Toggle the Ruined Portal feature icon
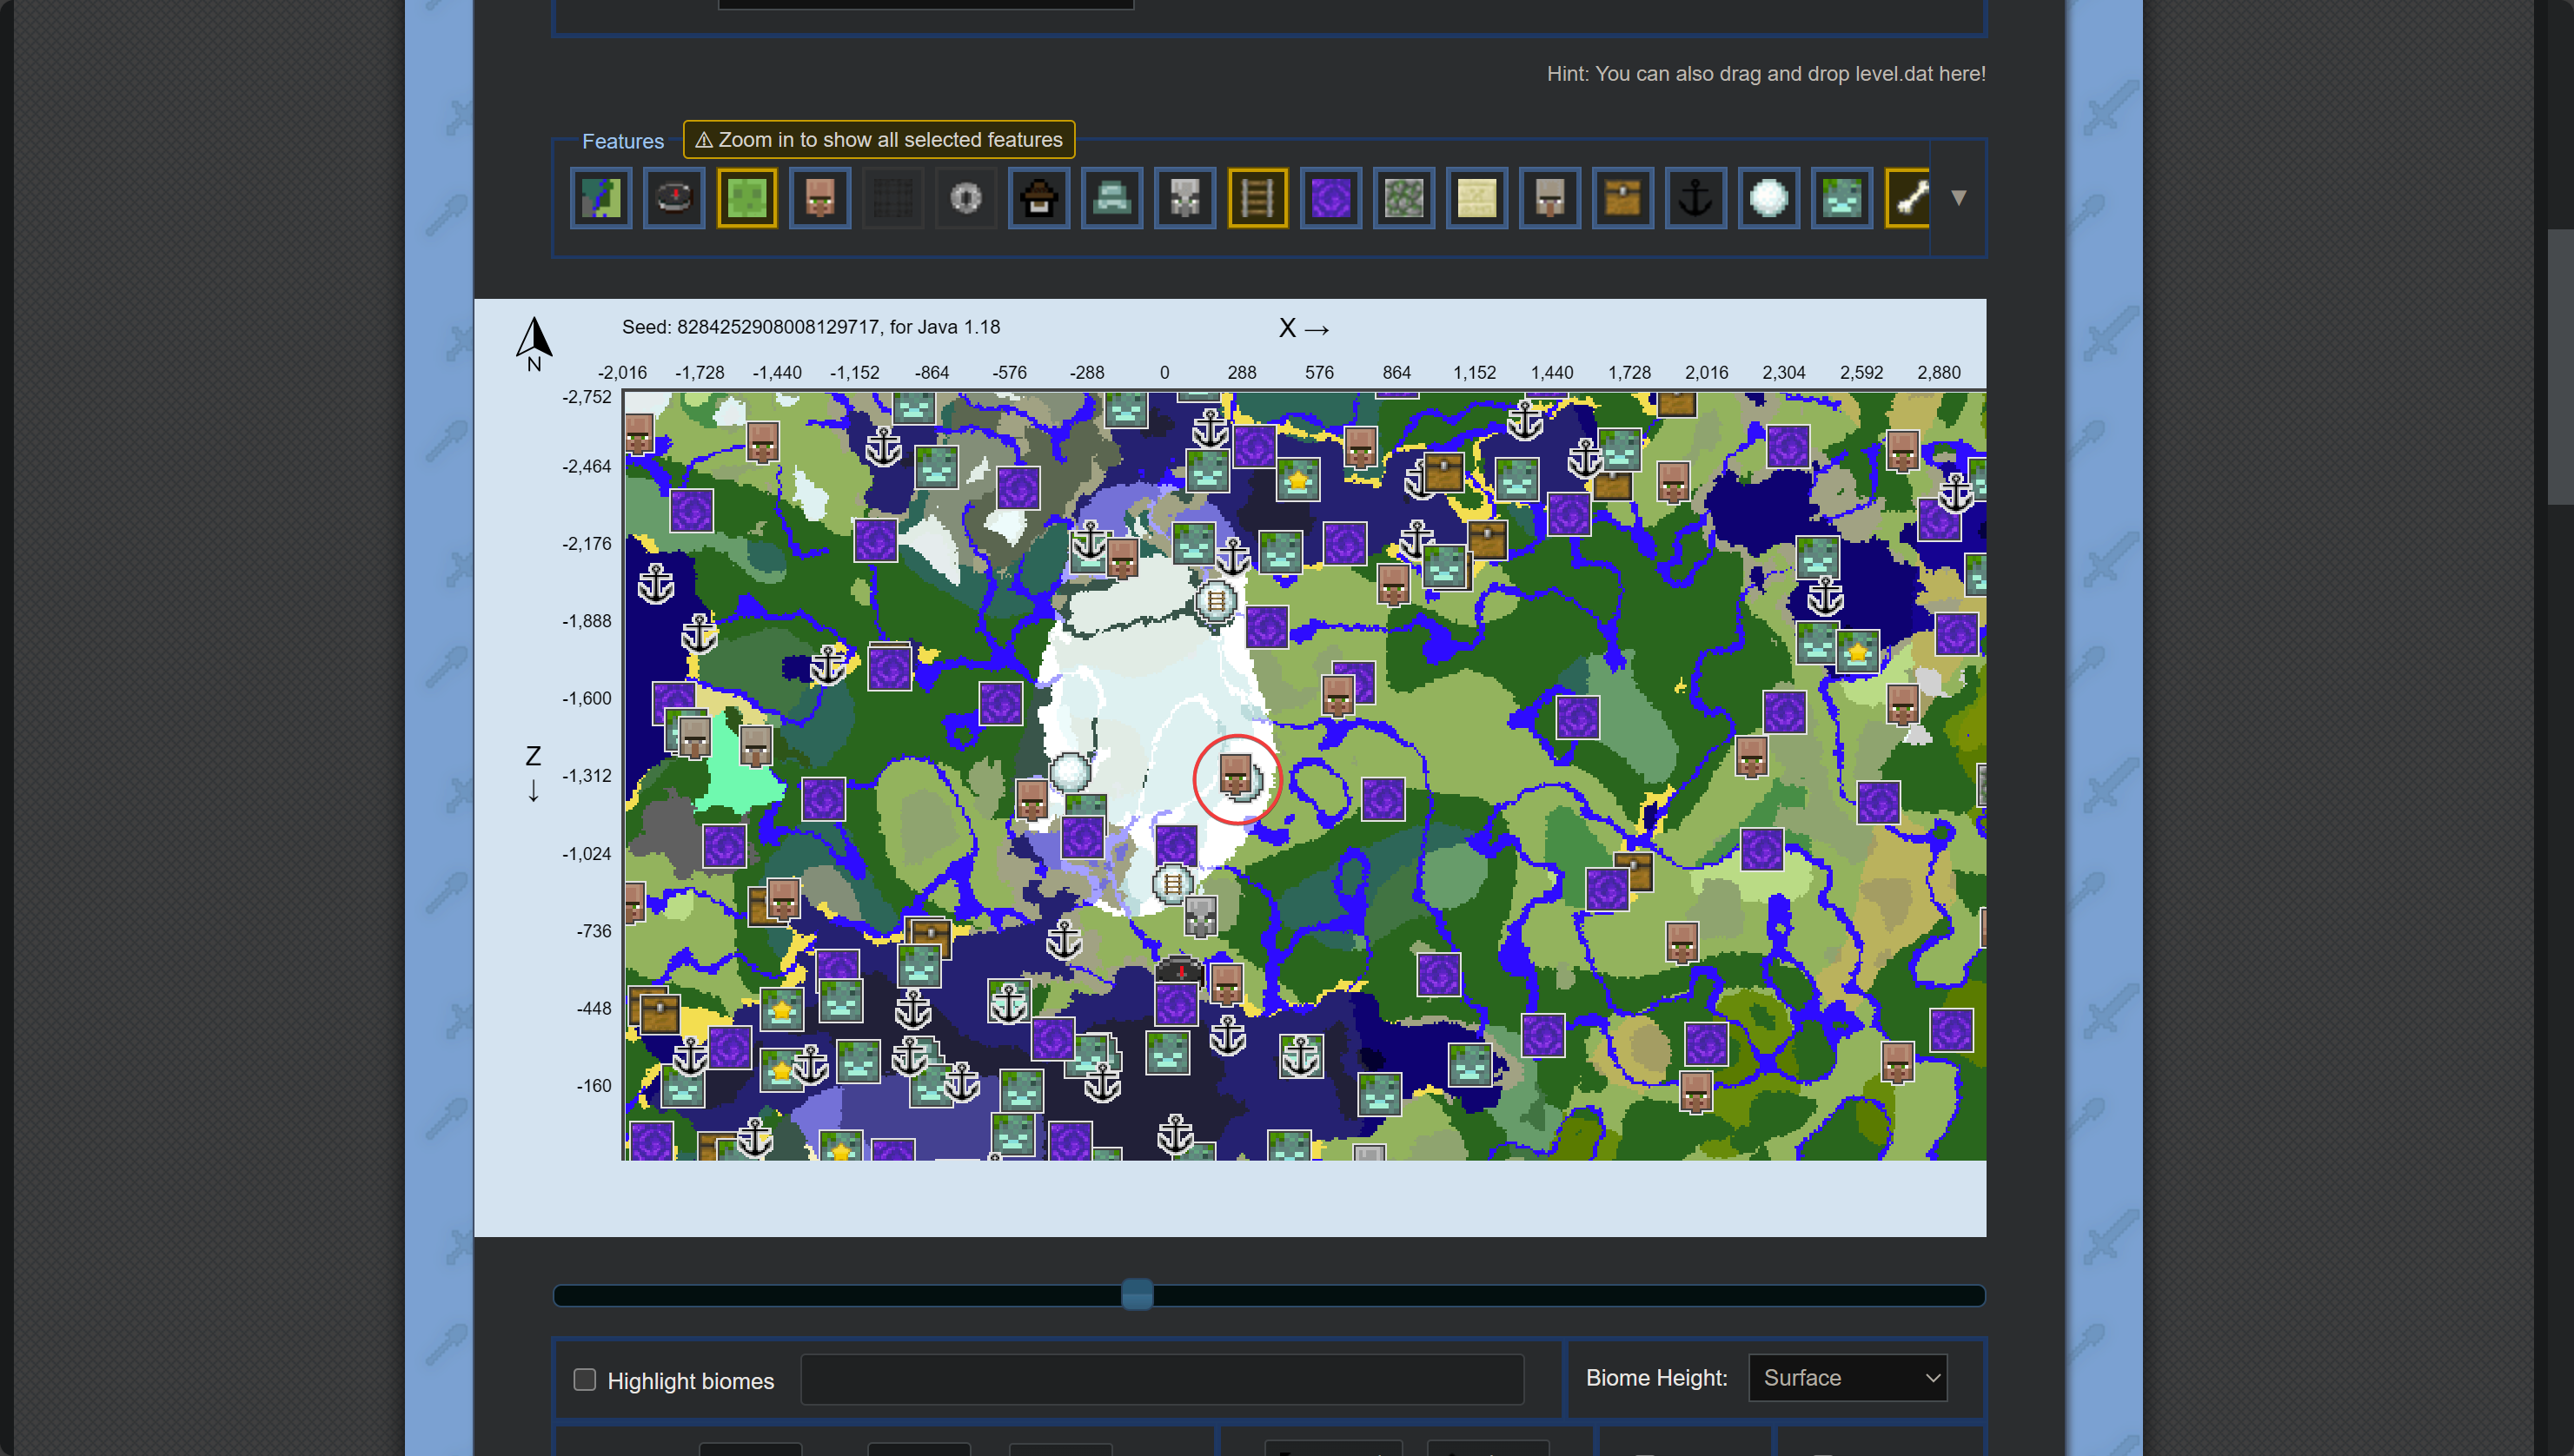Screen dimensions: 2574x1456 pos(1331,198)
